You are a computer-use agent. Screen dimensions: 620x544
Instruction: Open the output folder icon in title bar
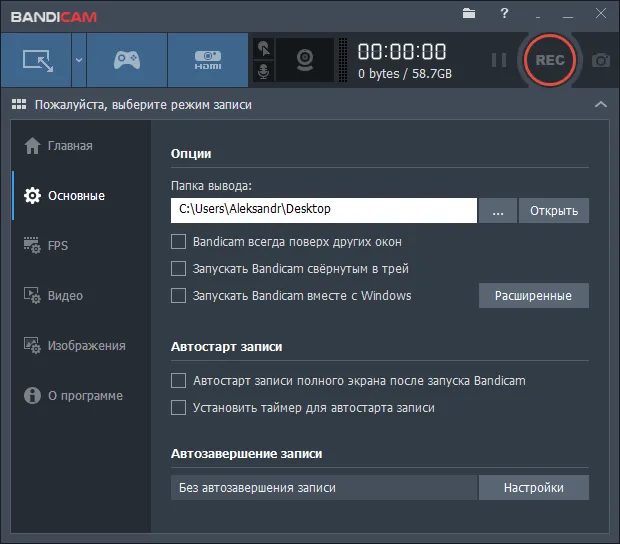click(469, 13)
